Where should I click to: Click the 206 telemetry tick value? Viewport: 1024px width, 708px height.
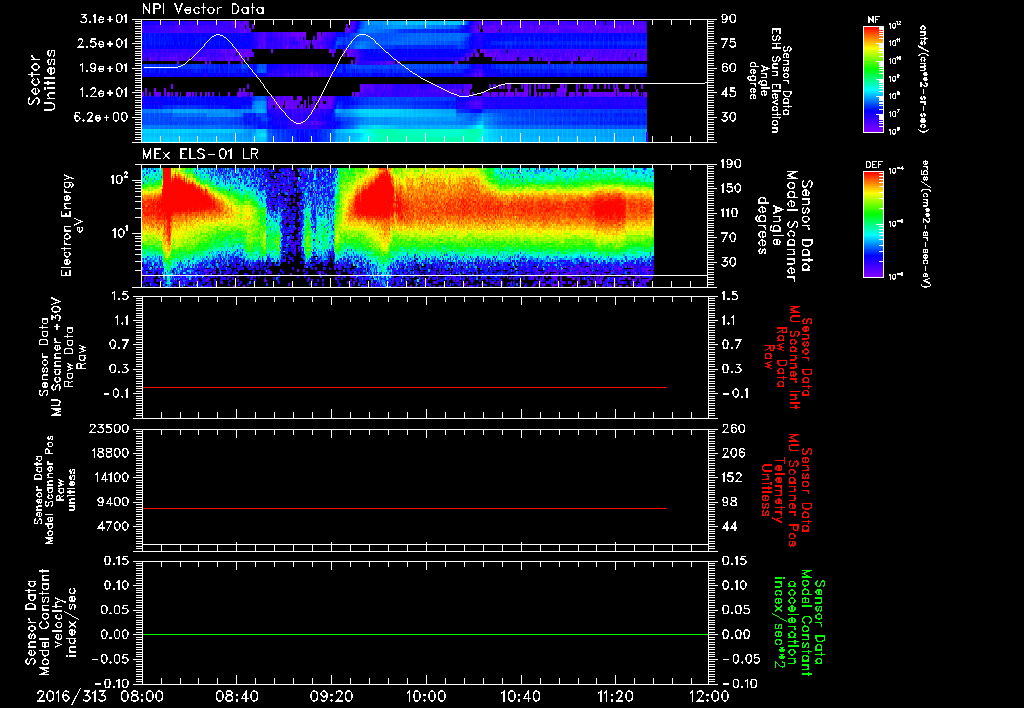click(x=731, y=453)
